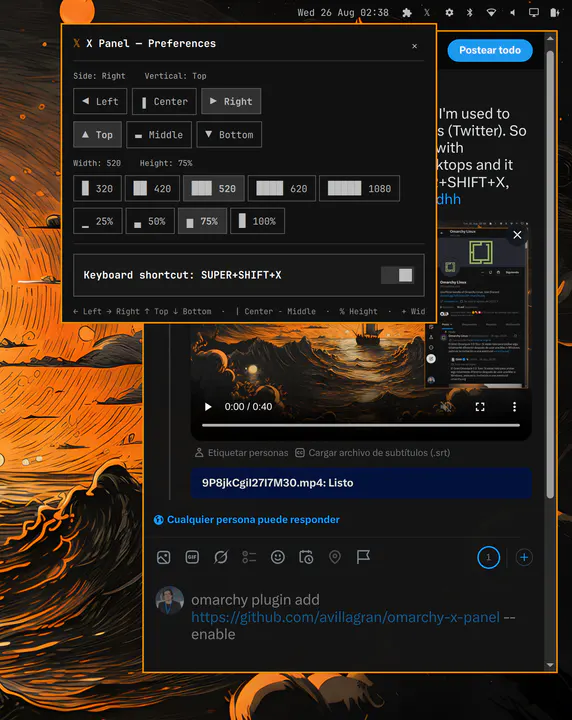Click the profile avatar beside the reply text
This screenshot has width=572, height=720.
pyautogui.click(x=169, y=601)
